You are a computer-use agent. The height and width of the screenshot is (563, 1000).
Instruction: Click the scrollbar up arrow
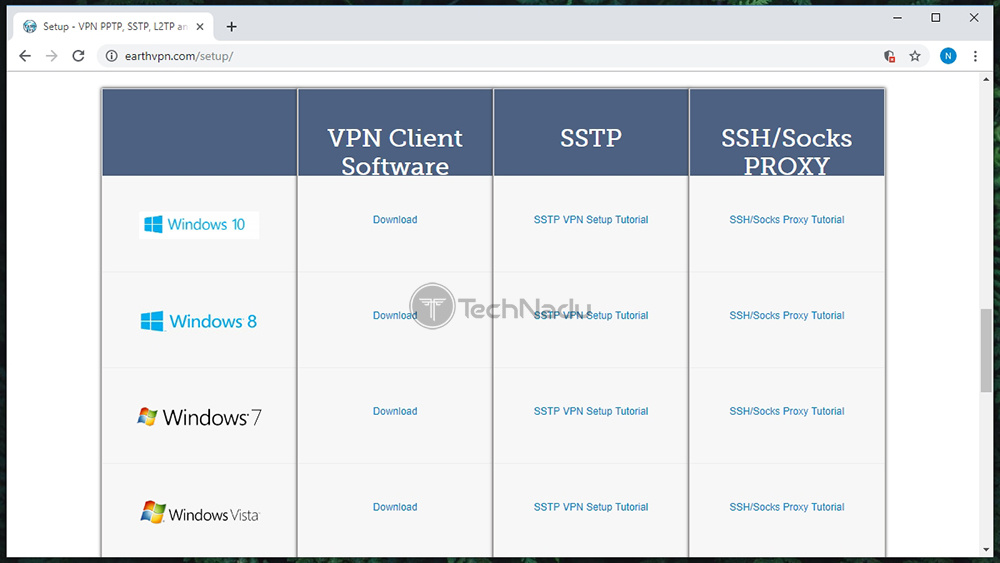986,80
